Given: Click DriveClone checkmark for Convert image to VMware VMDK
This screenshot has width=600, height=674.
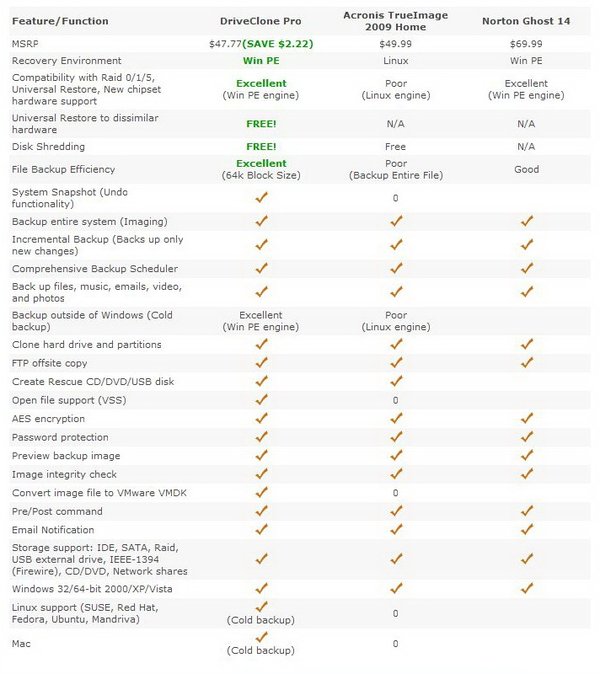Looking at the screenshot, I should (261, 492).
